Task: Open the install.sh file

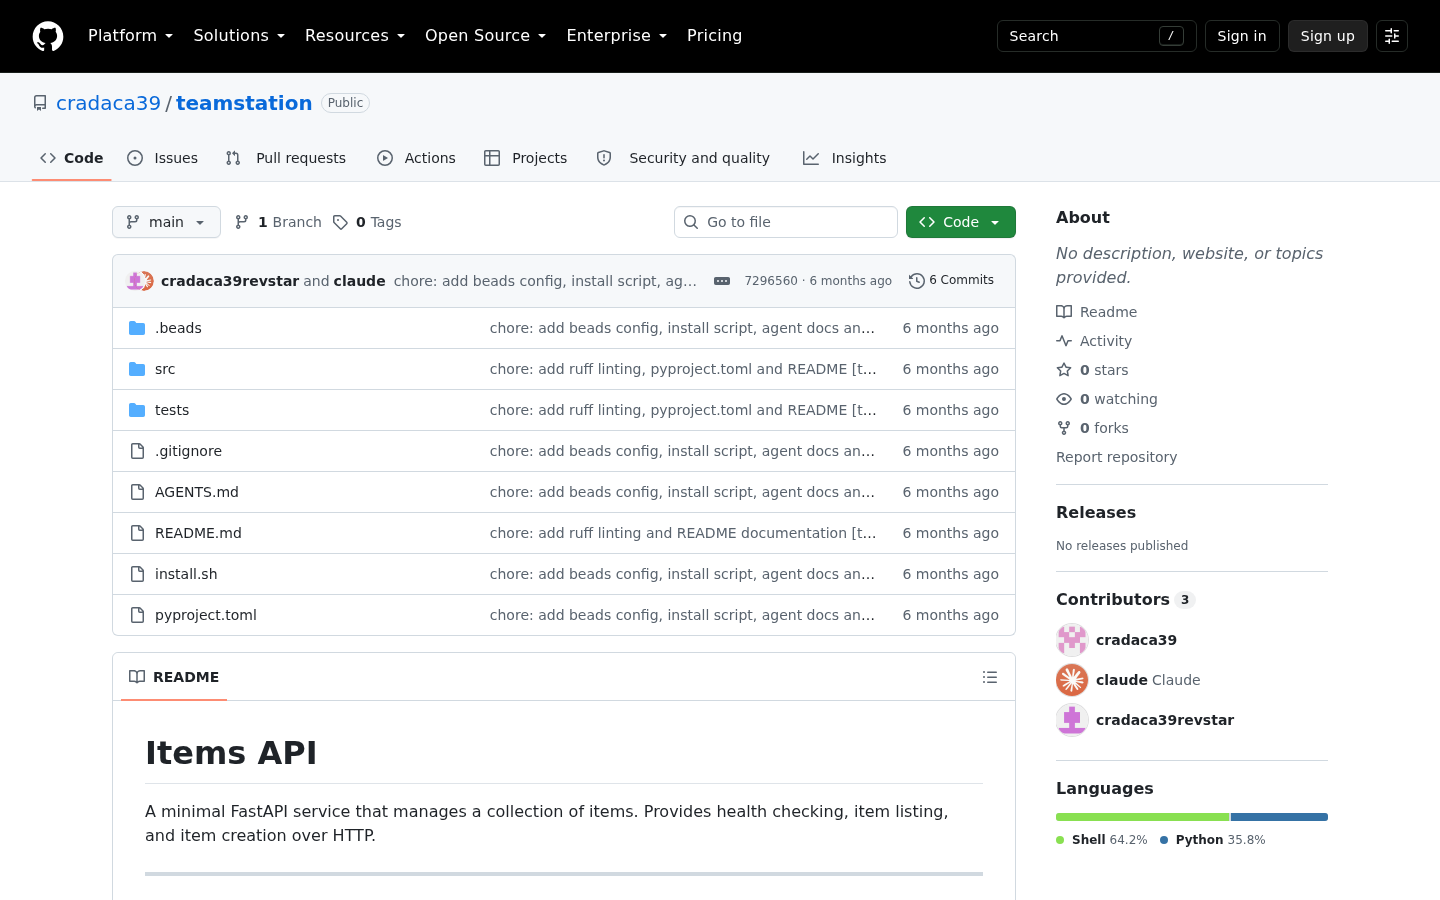Action: pos(186,574)
